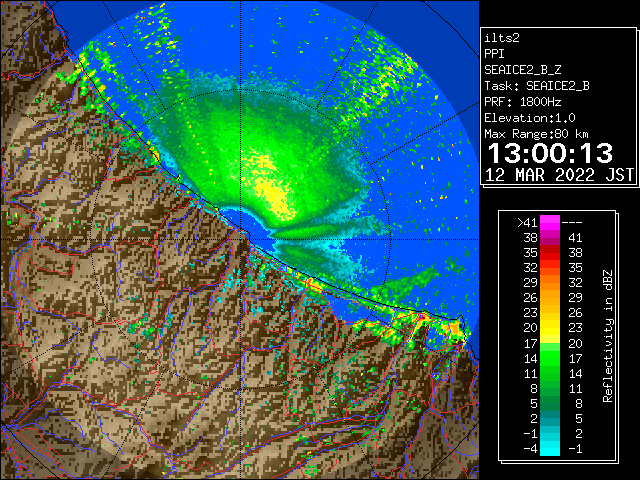Click the ">41" legend label
Screen dimensions: 640x480
point(527,223)
